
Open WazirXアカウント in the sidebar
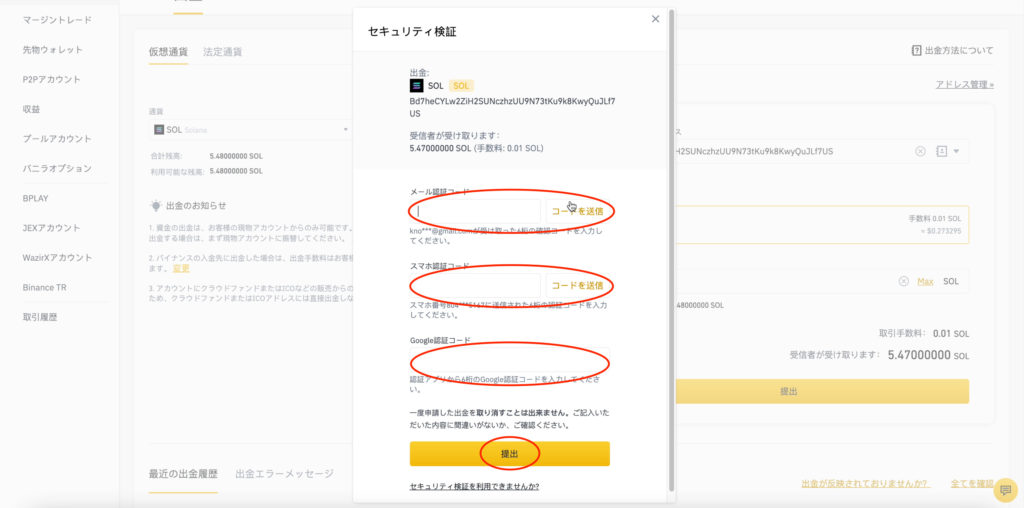pyautogui.click(x=57, y=257)
